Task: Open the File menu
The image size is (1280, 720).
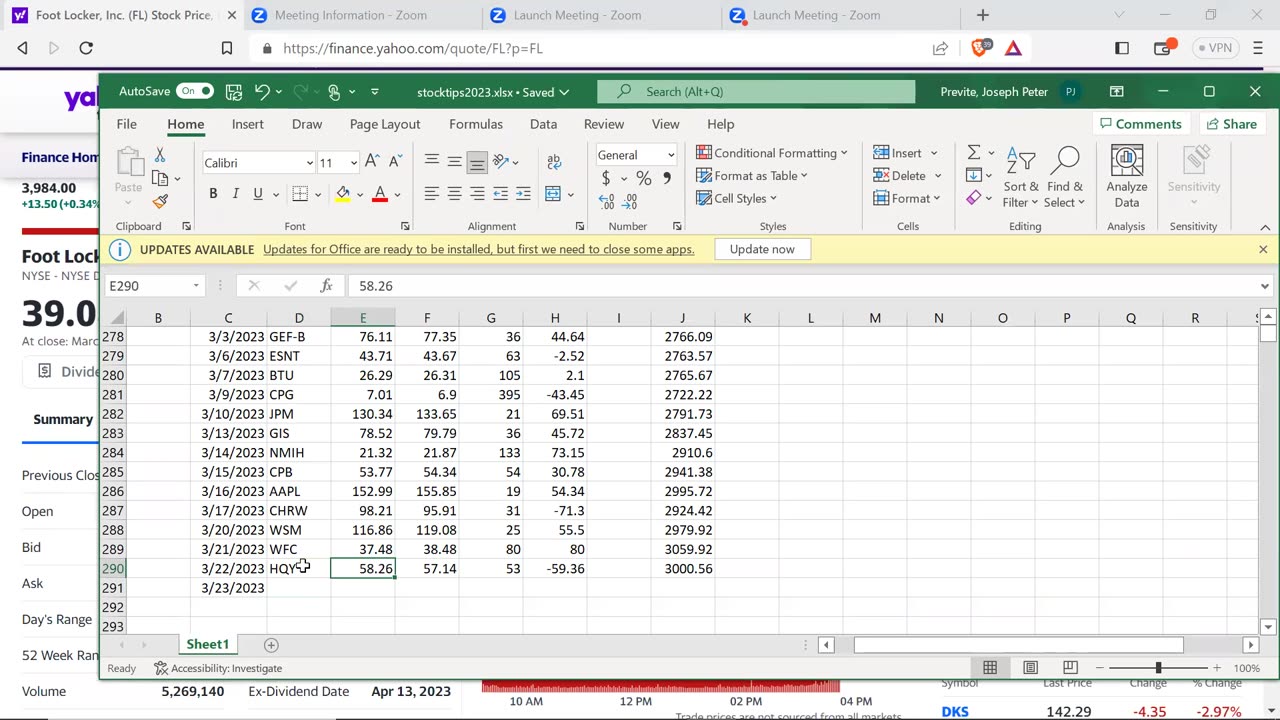Action: (x=126, y=124)
